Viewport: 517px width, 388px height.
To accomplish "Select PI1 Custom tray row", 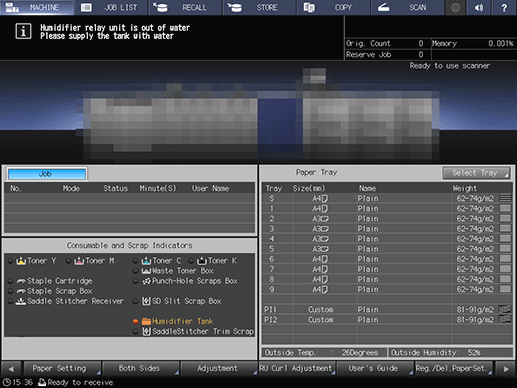I will pyautogui.click(x=387, y=310).
